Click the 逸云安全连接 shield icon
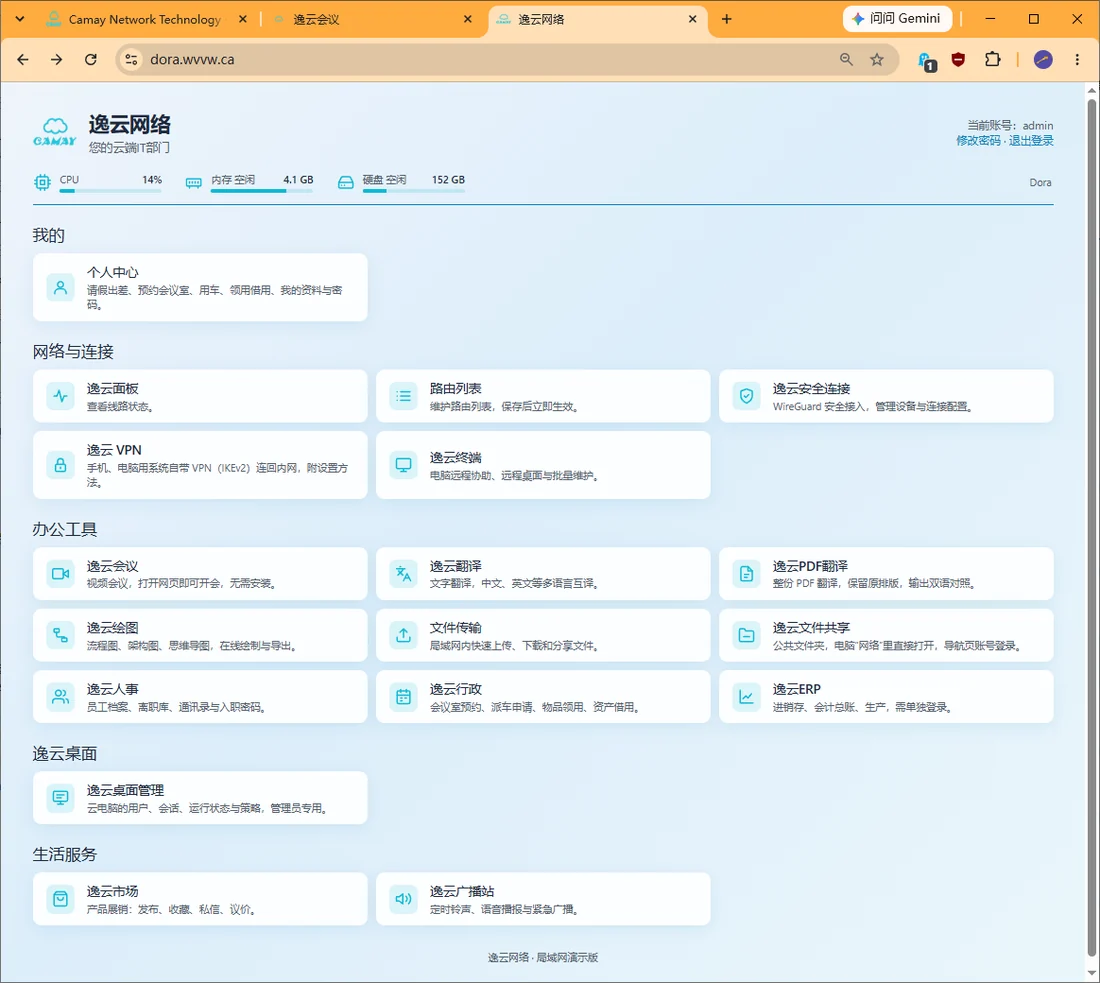 746,396
